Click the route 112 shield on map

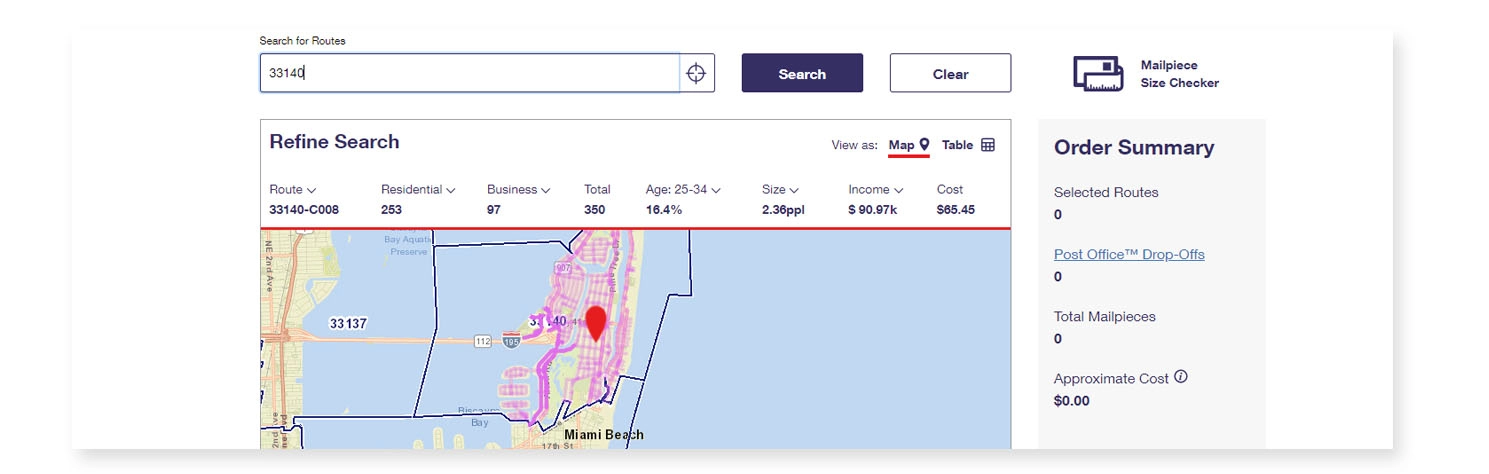click(482, 341)
